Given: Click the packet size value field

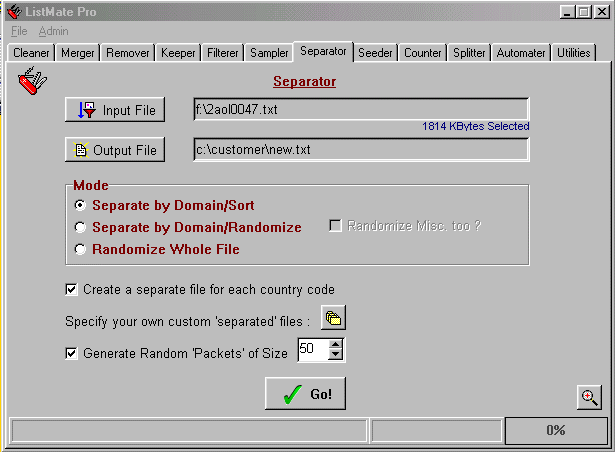Looking at the screenshot, I should pyautogui.click(x=310, y=350).
